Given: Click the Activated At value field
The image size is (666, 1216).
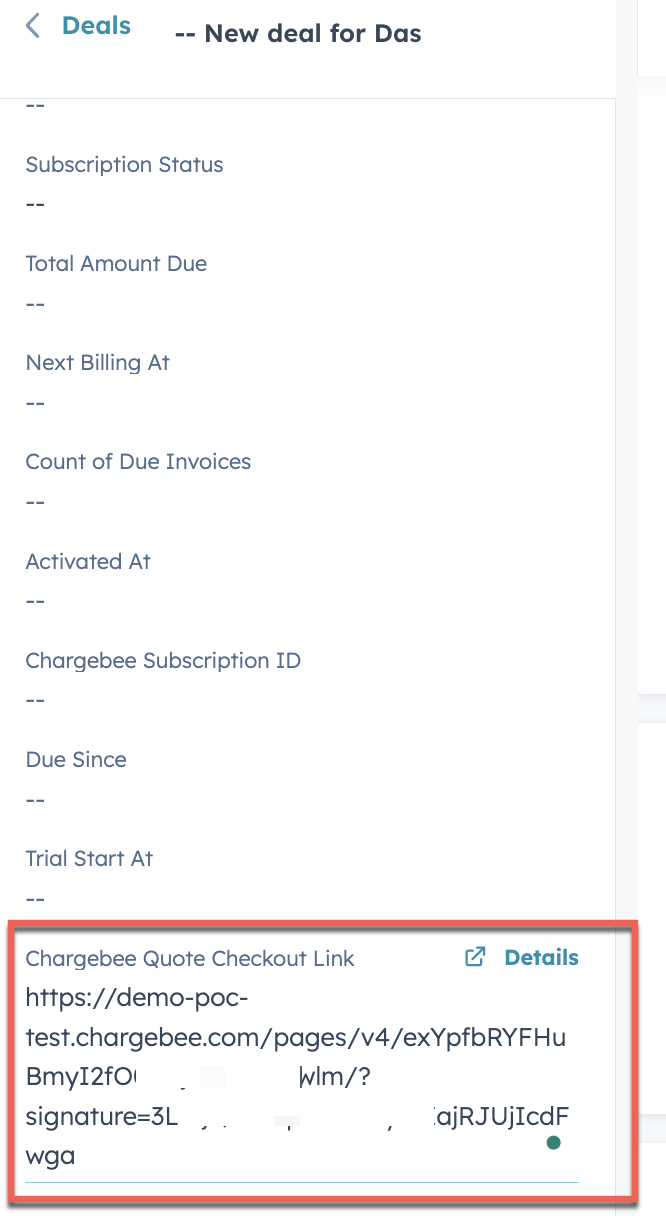Looking at the screenshot, I should [x=36, y=600].
